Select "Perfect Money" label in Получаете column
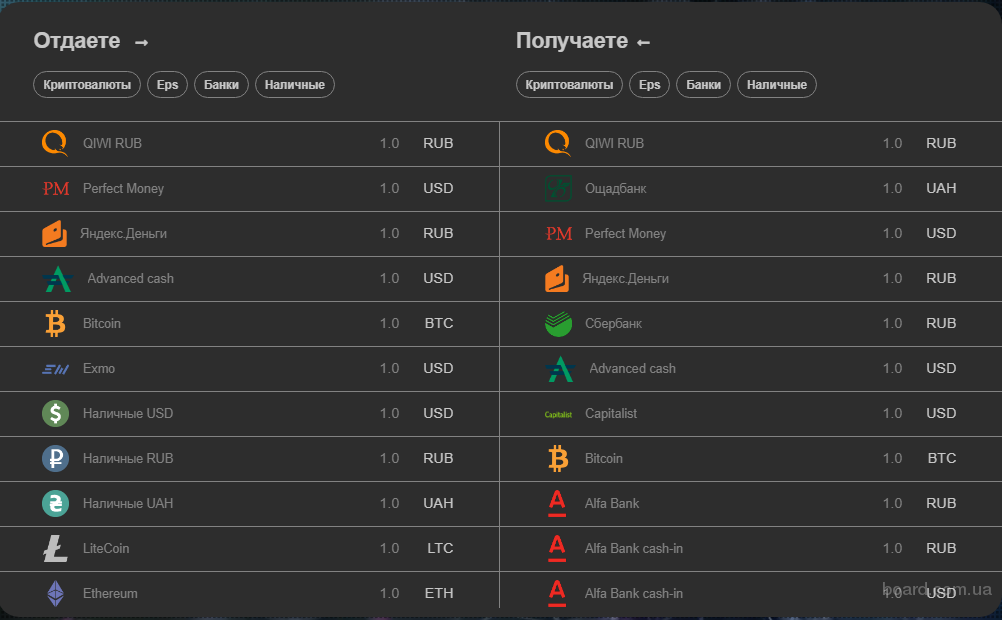 point(626,233)
